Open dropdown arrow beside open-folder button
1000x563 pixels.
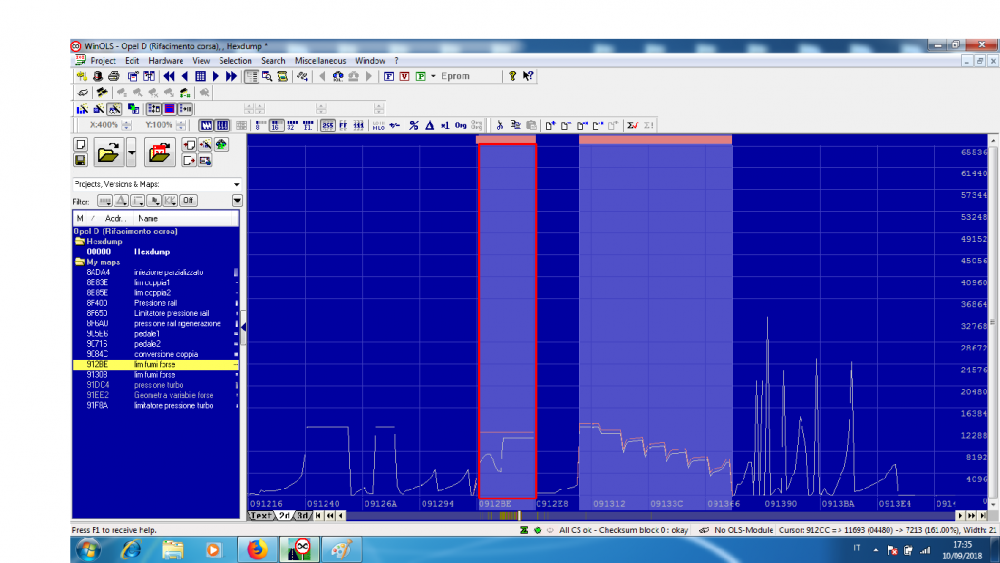click(x=131, y=153)
